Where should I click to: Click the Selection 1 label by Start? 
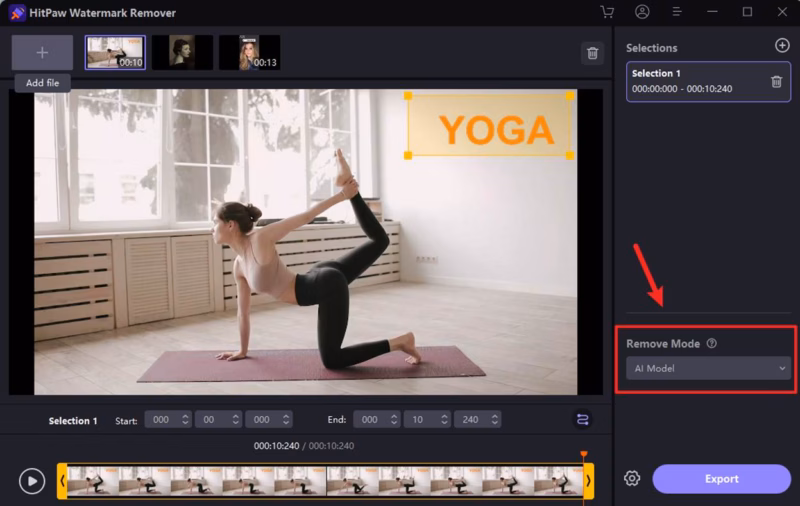coord(73,421)
